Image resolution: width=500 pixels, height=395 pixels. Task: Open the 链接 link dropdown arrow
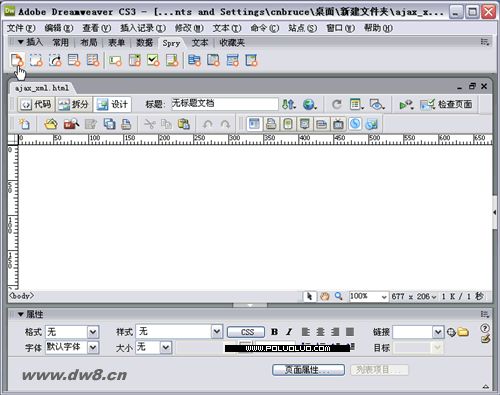(438, 332)
